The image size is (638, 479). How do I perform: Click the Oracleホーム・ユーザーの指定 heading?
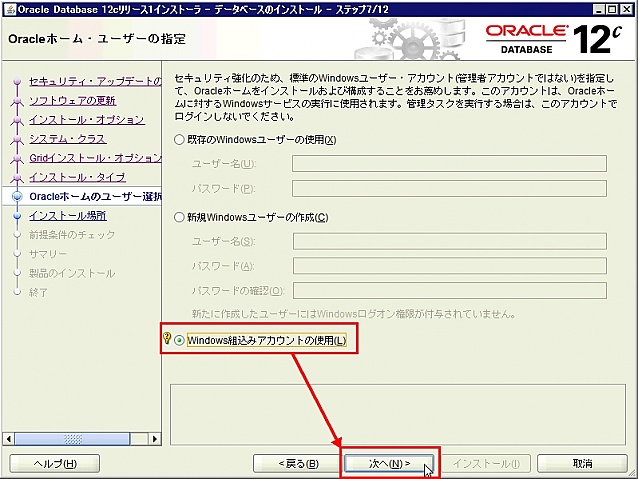coord(97,39)
